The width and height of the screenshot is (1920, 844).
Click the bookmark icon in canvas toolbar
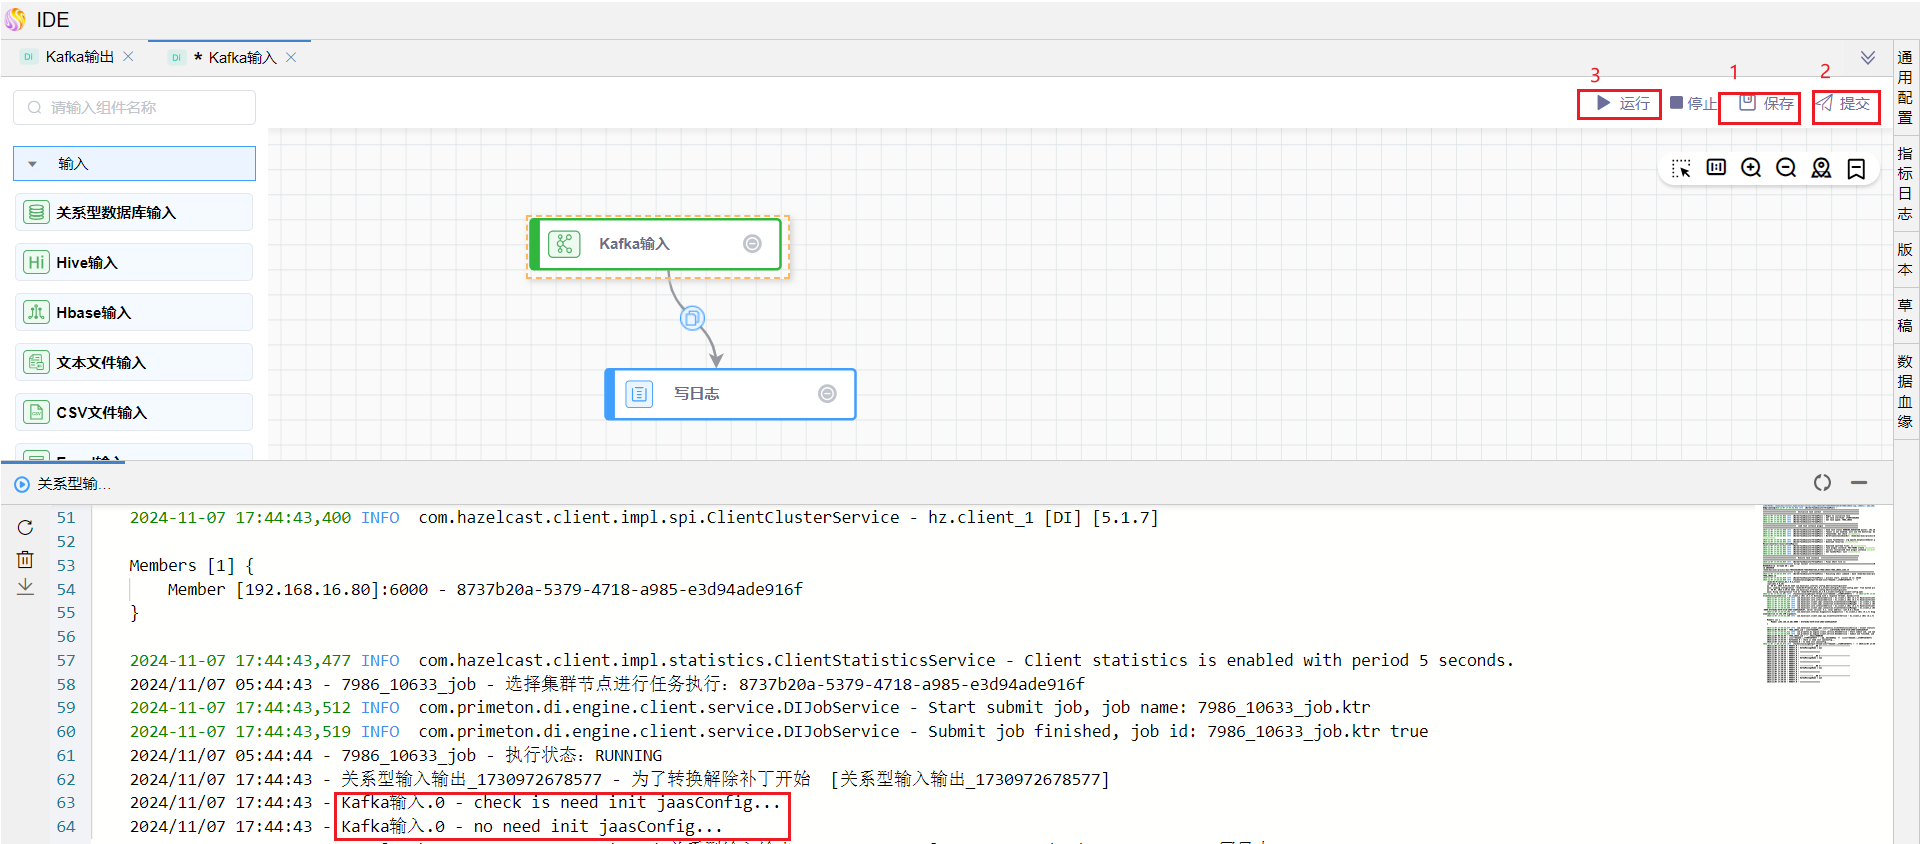(x=1856, y=168)
